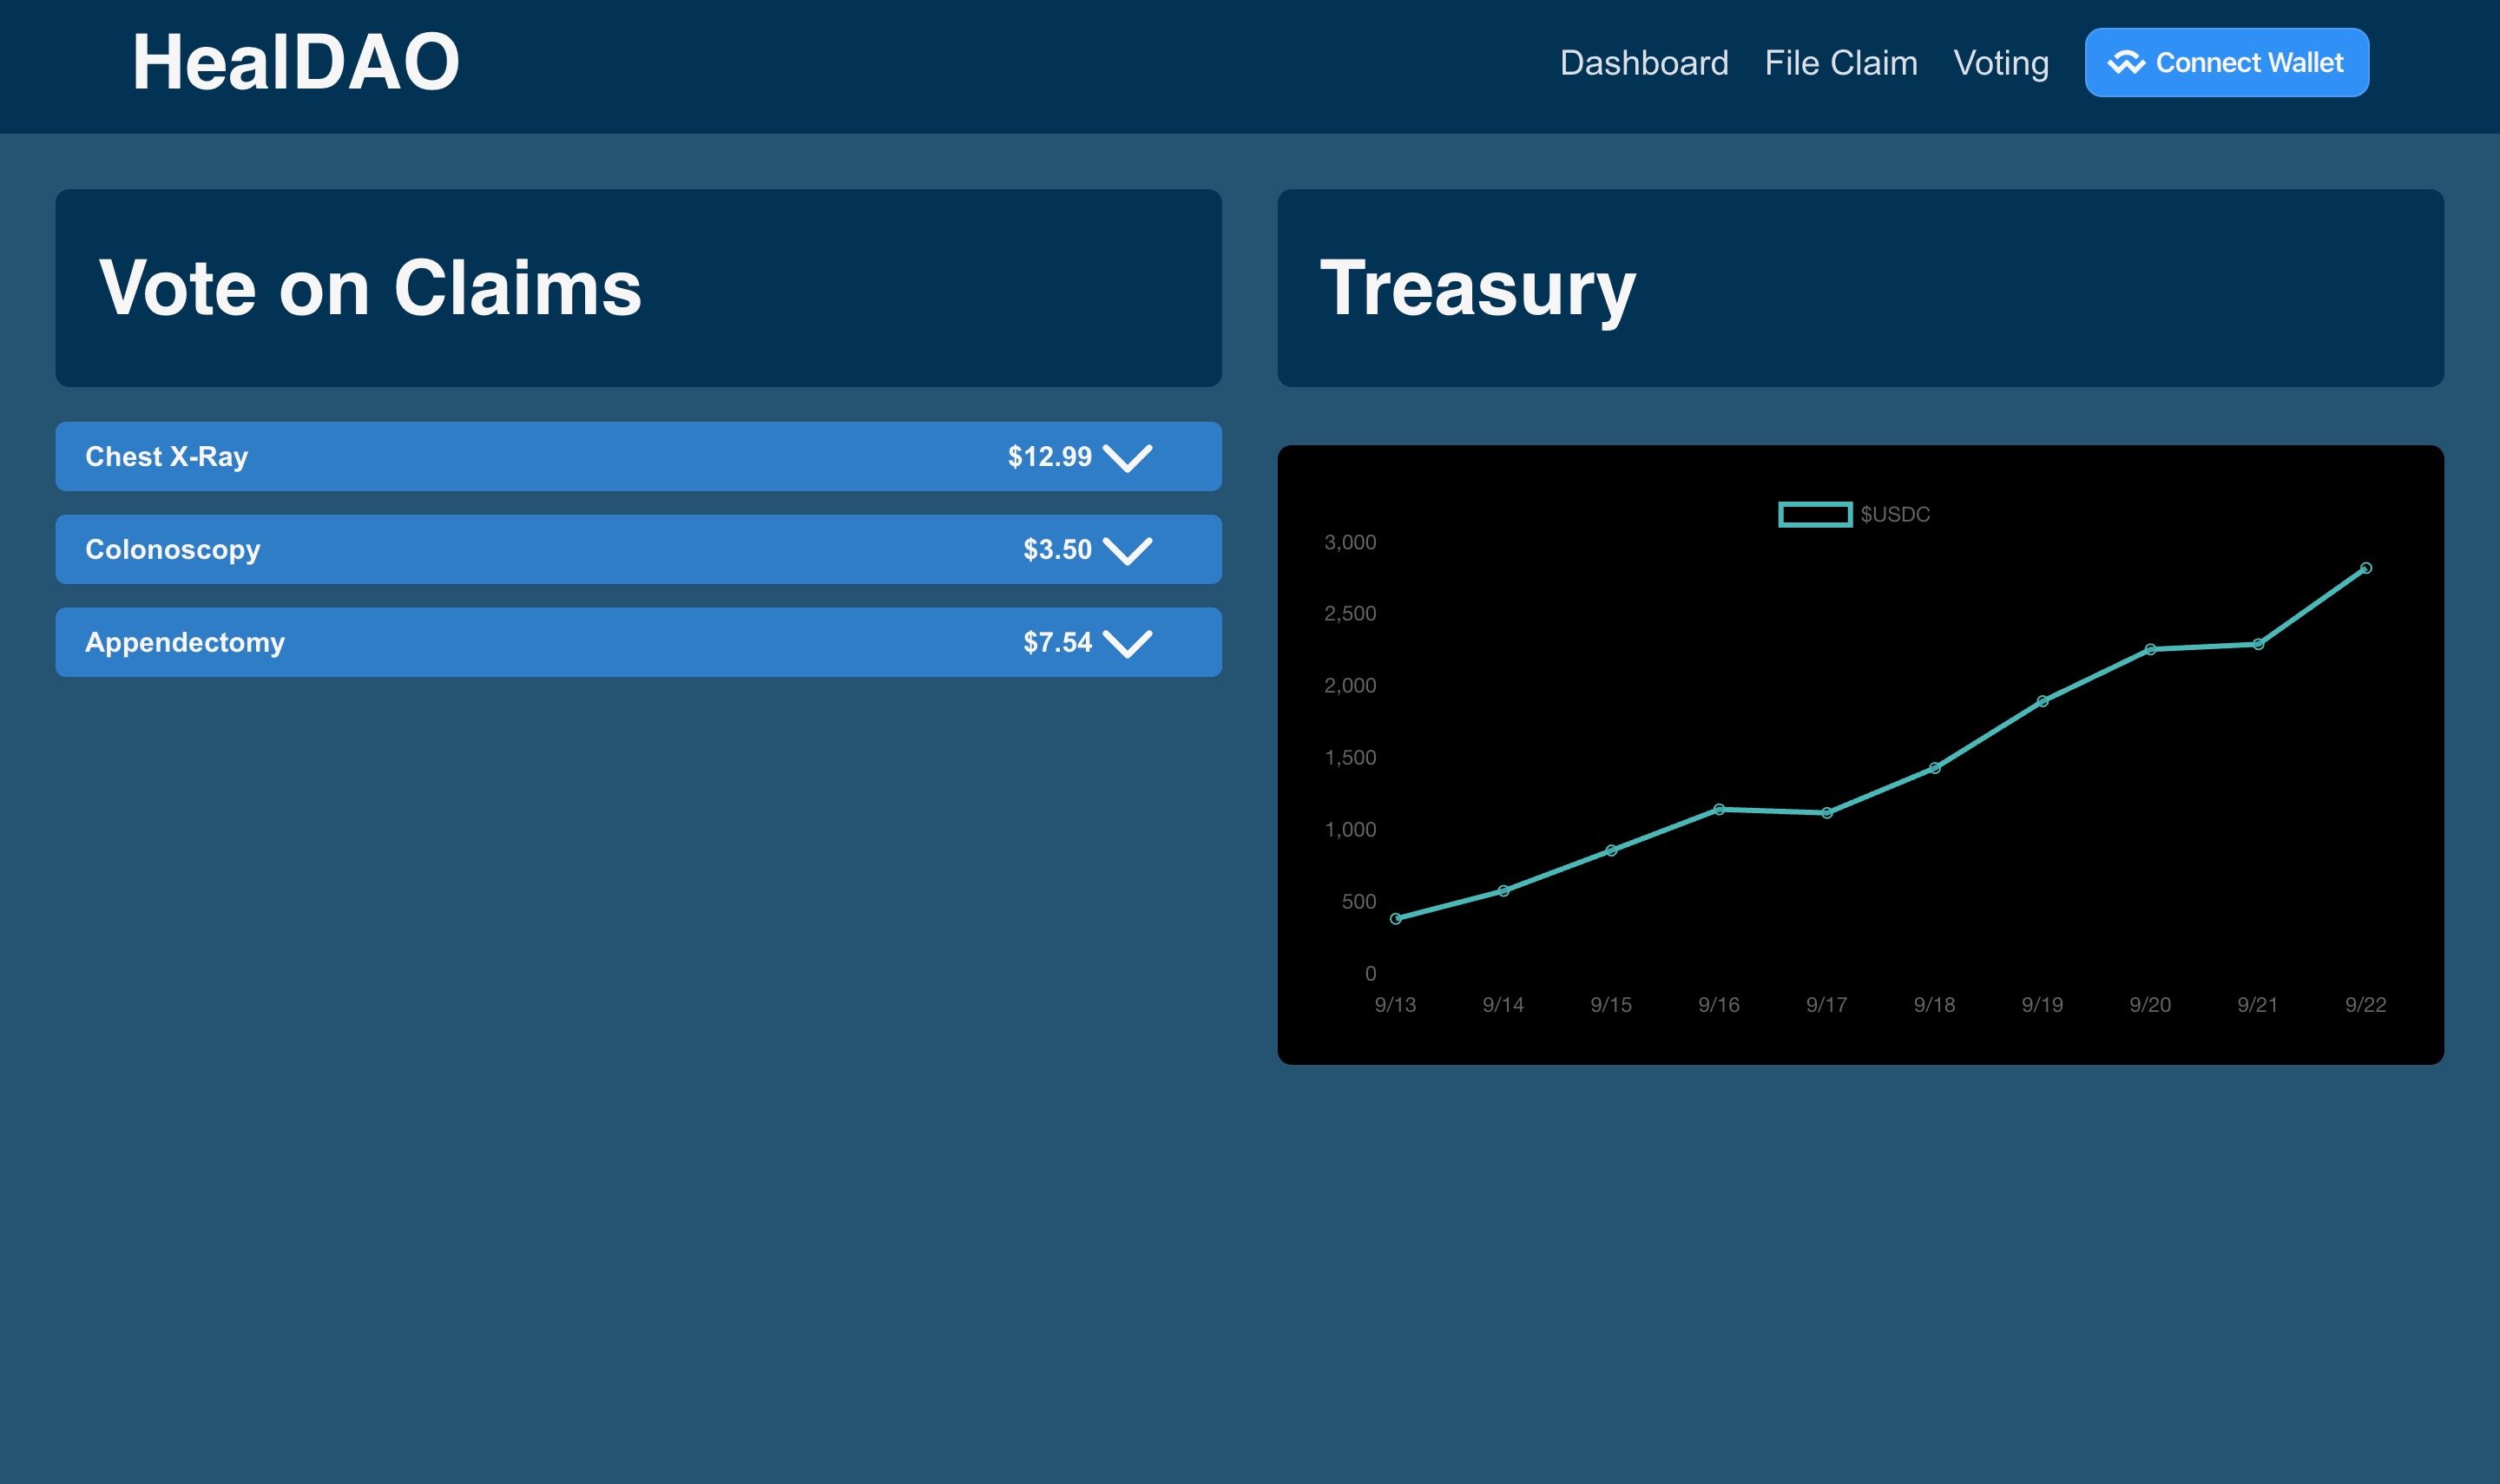Image resolution: width=2500 pixels, height=1484 pixels.
Task: Click the Vote on Claims heading
Action: pos(370,288)
